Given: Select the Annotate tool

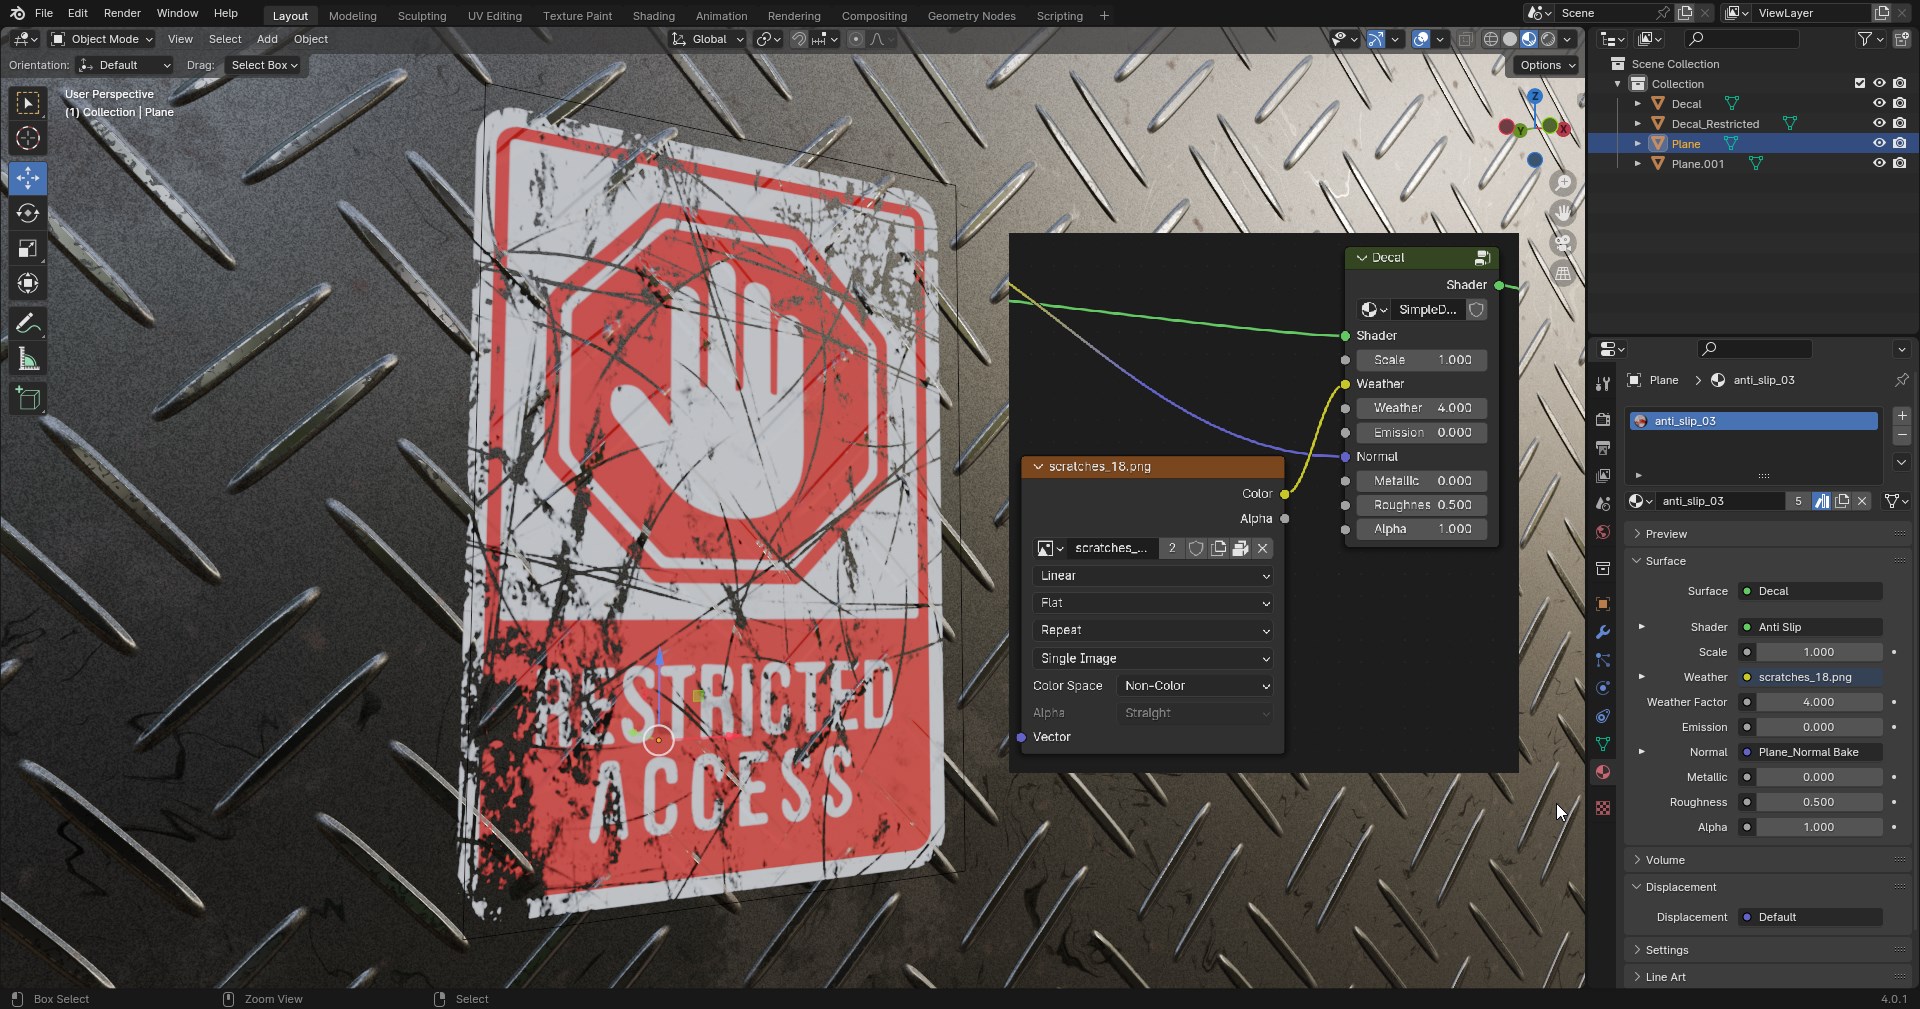Looking at the screenshot, I should pyautogui.click(x=27, y=322).
